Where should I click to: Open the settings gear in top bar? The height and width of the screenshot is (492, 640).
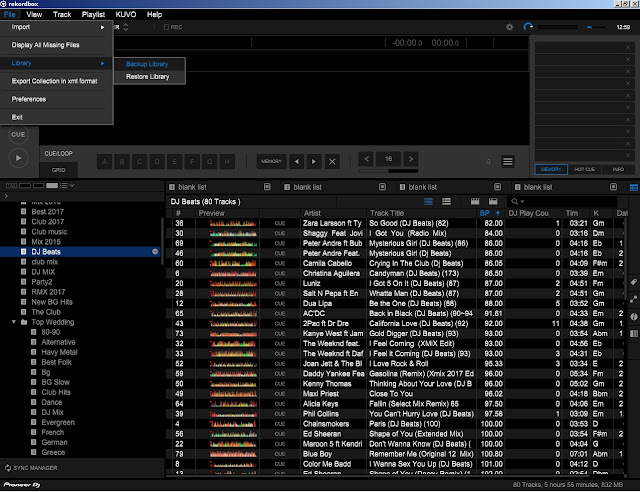click(509, 27)
